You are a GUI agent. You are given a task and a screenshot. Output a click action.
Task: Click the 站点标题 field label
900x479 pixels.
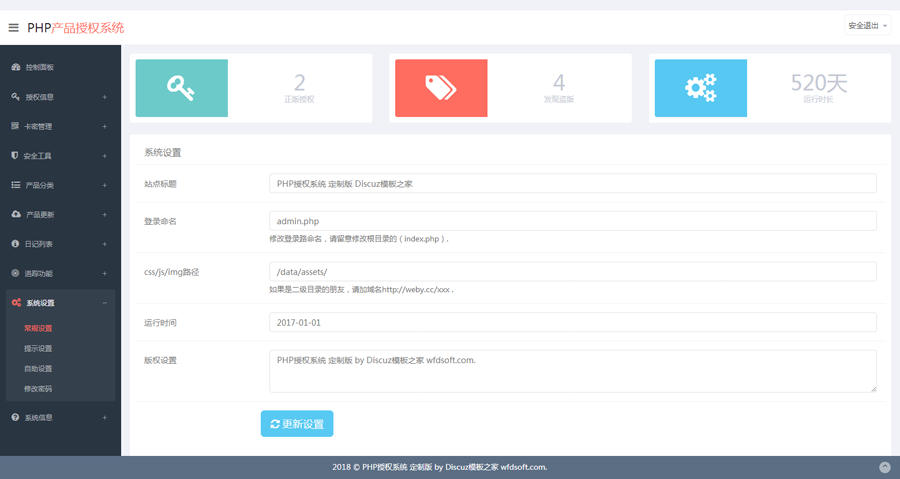click(x=160, y=184)
